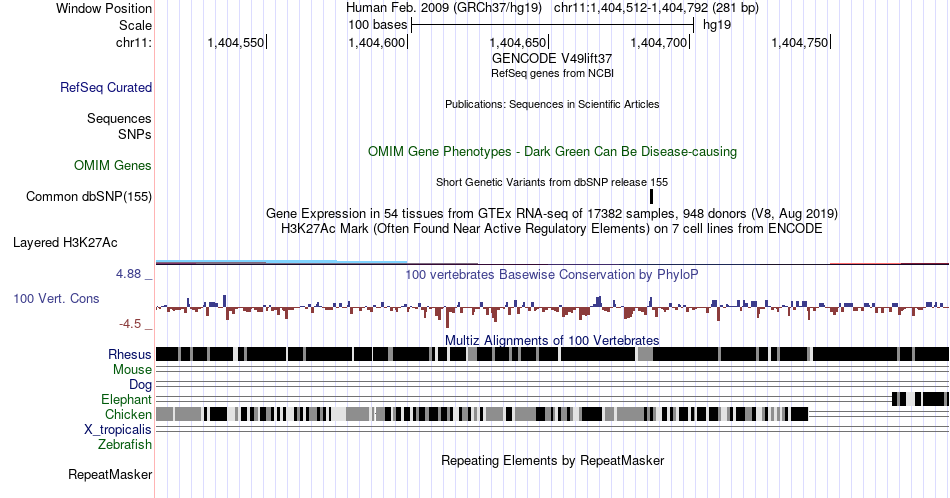Click the Chicken alignment row label
Image resolution: width=950 pixels, height=498 pixels.
tap(128, 414)
